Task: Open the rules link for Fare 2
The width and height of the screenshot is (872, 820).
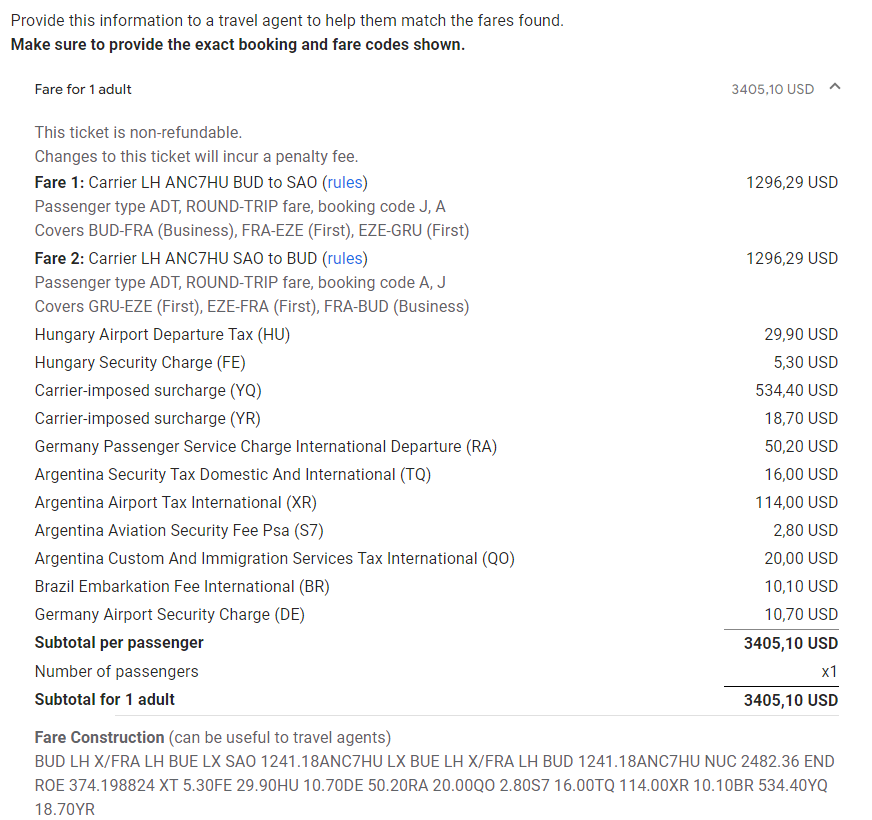Action: (345, 259)
